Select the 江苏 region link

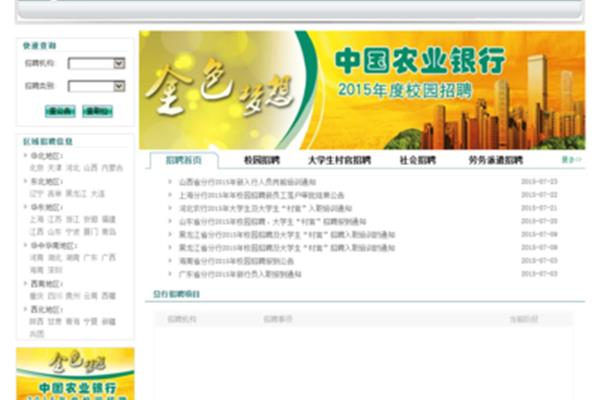(x=55, y=219)
